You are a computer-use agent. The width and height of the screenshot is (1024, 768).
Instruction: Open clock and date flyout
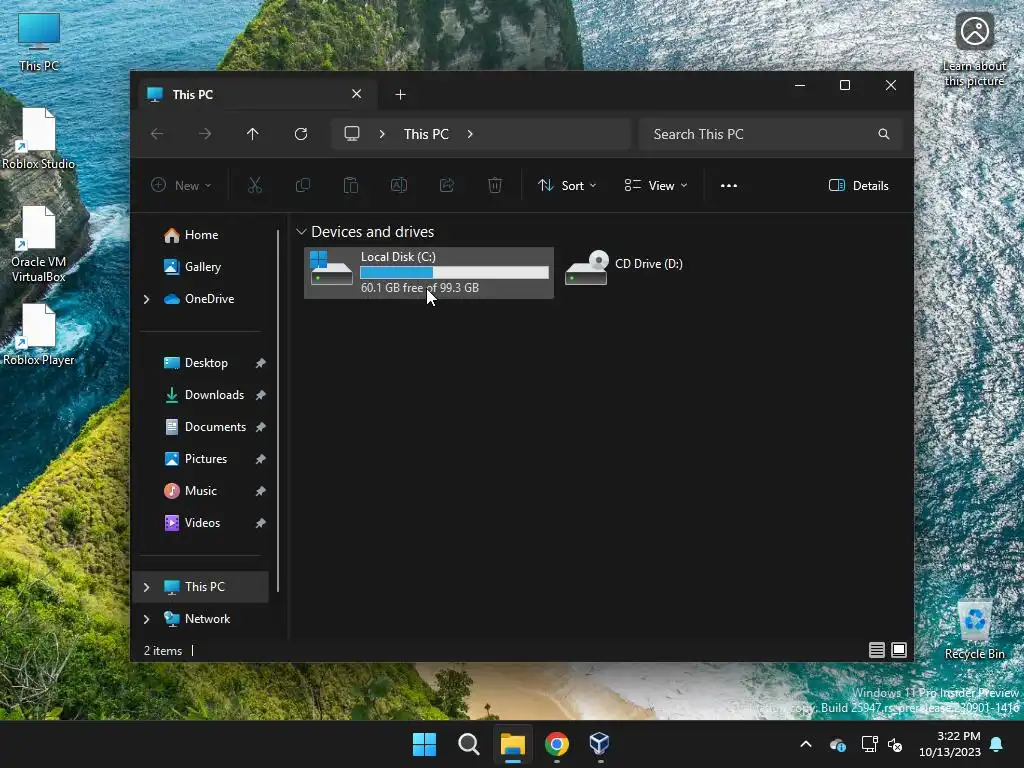coord(950,744)
